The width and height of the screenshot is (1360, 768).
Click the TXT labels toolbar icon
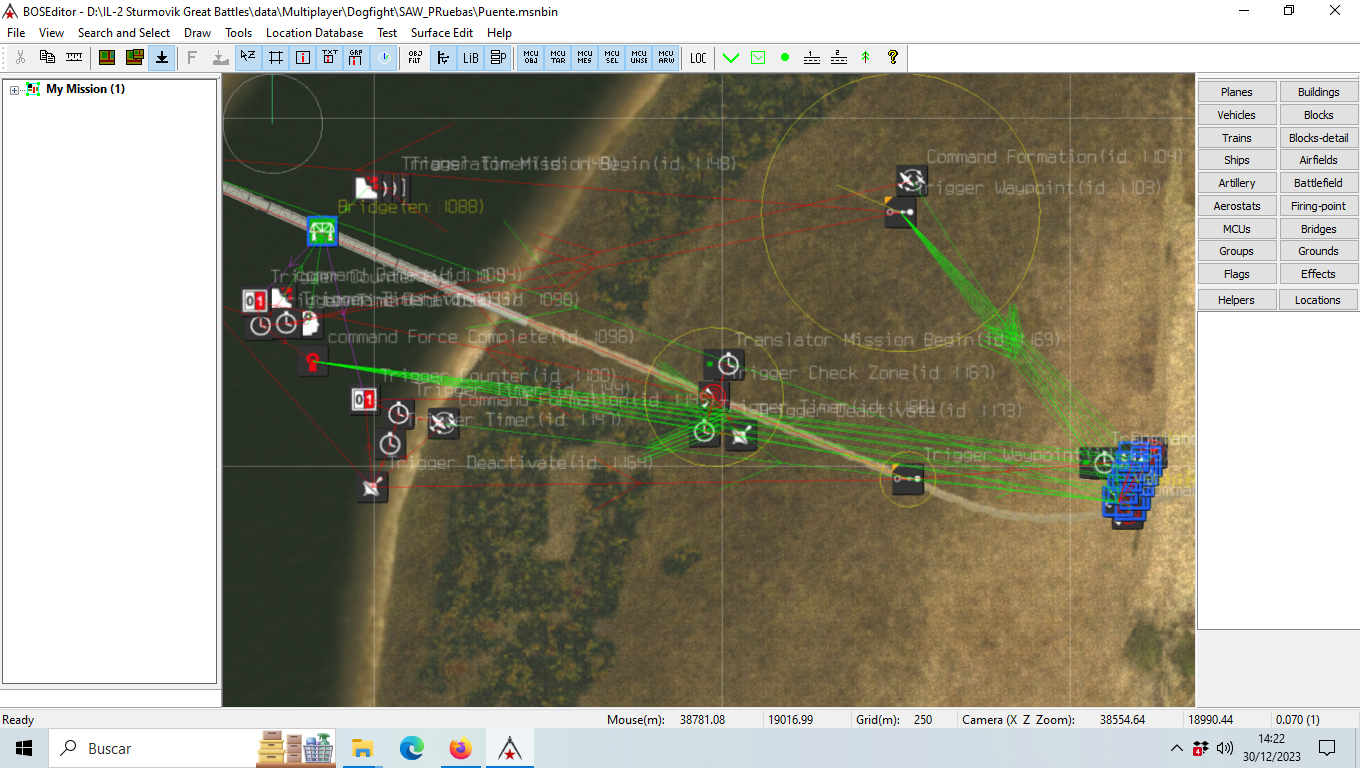point(329,58)
